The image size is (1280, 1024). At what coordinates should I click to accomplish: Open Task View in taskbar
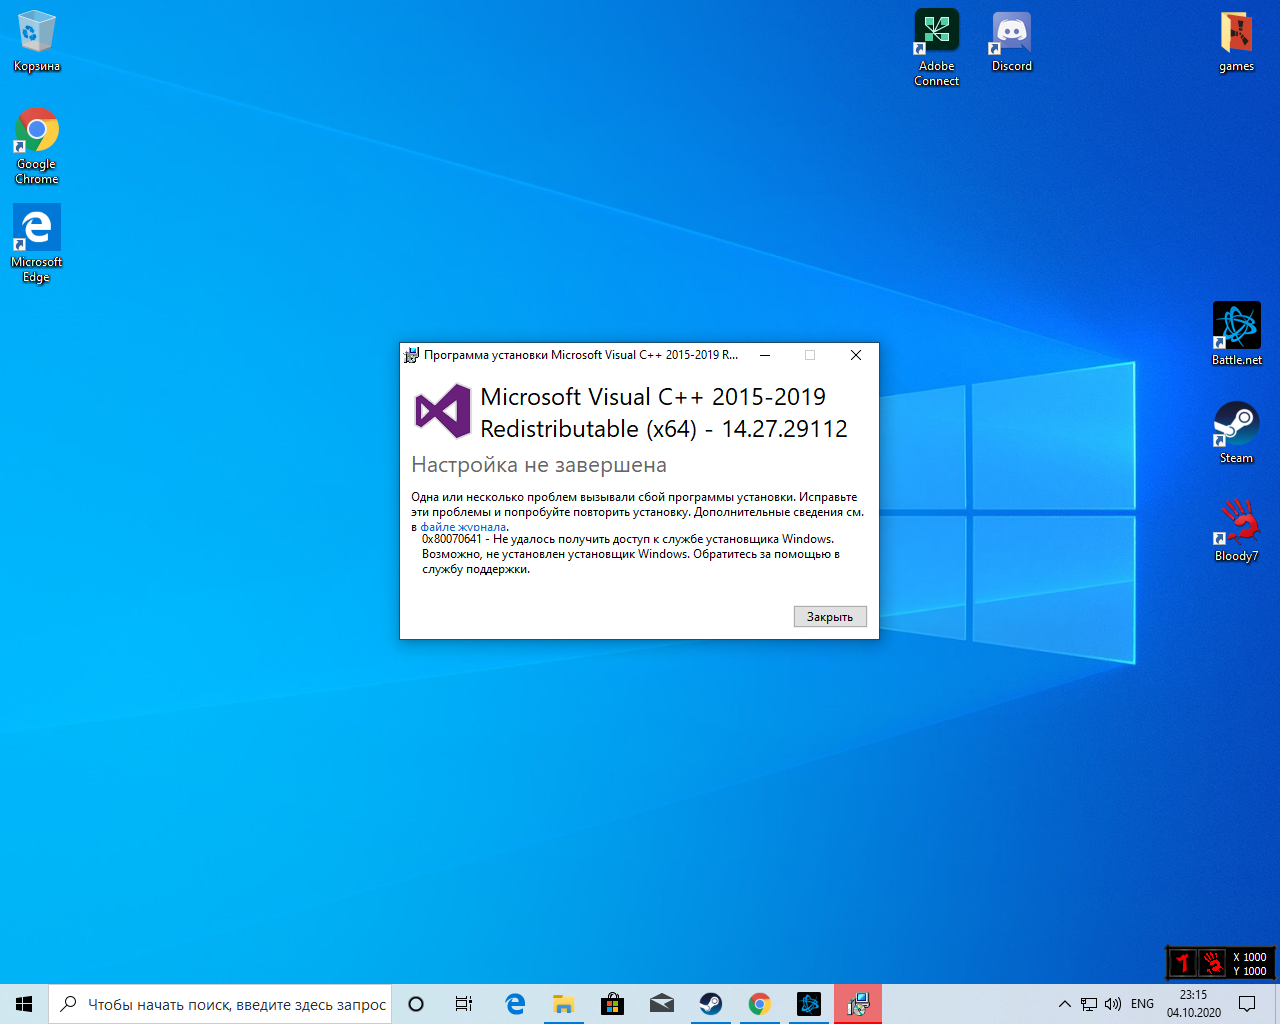point(464,1004)
